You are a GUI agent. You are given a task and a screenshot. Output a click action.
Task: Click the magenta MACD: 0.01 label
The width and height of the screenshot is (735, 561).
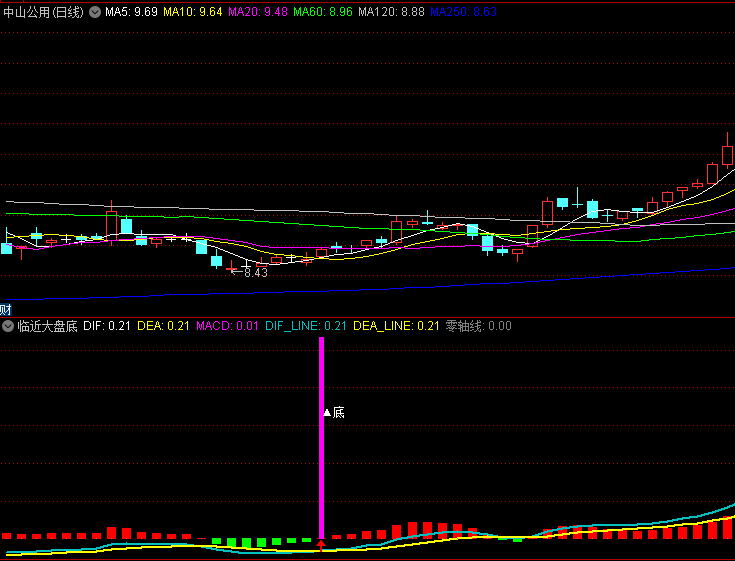pos(227,326)
